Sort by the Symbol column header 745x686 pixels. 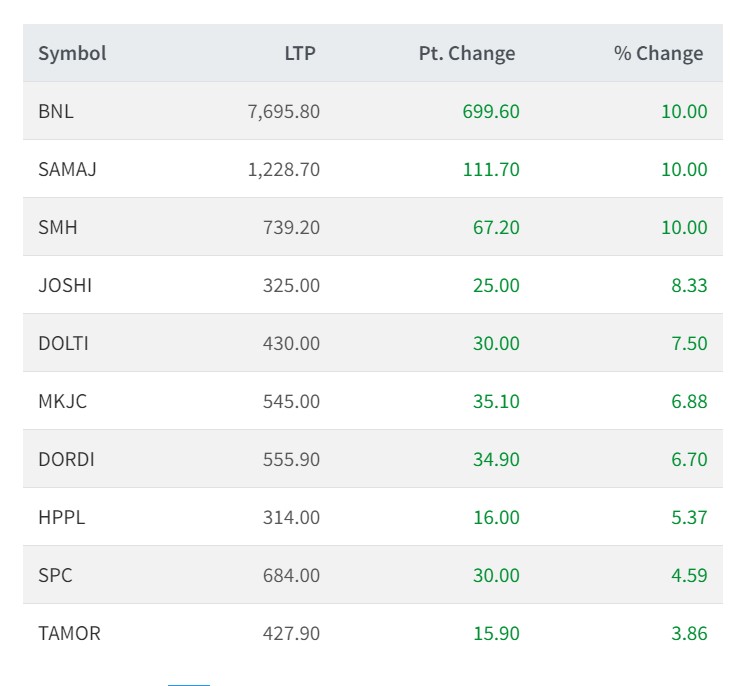tap(72, 53)
